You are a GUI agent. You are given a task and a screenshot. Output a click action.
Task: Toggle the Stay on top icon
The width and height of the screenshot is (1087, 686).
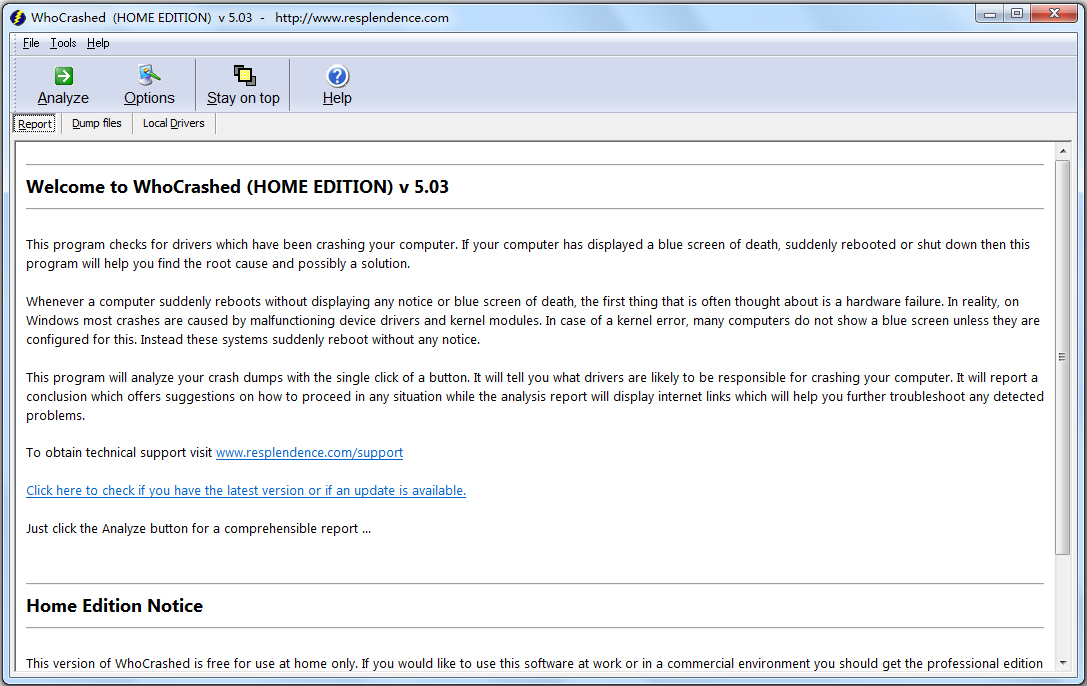[x=243, y=76]
